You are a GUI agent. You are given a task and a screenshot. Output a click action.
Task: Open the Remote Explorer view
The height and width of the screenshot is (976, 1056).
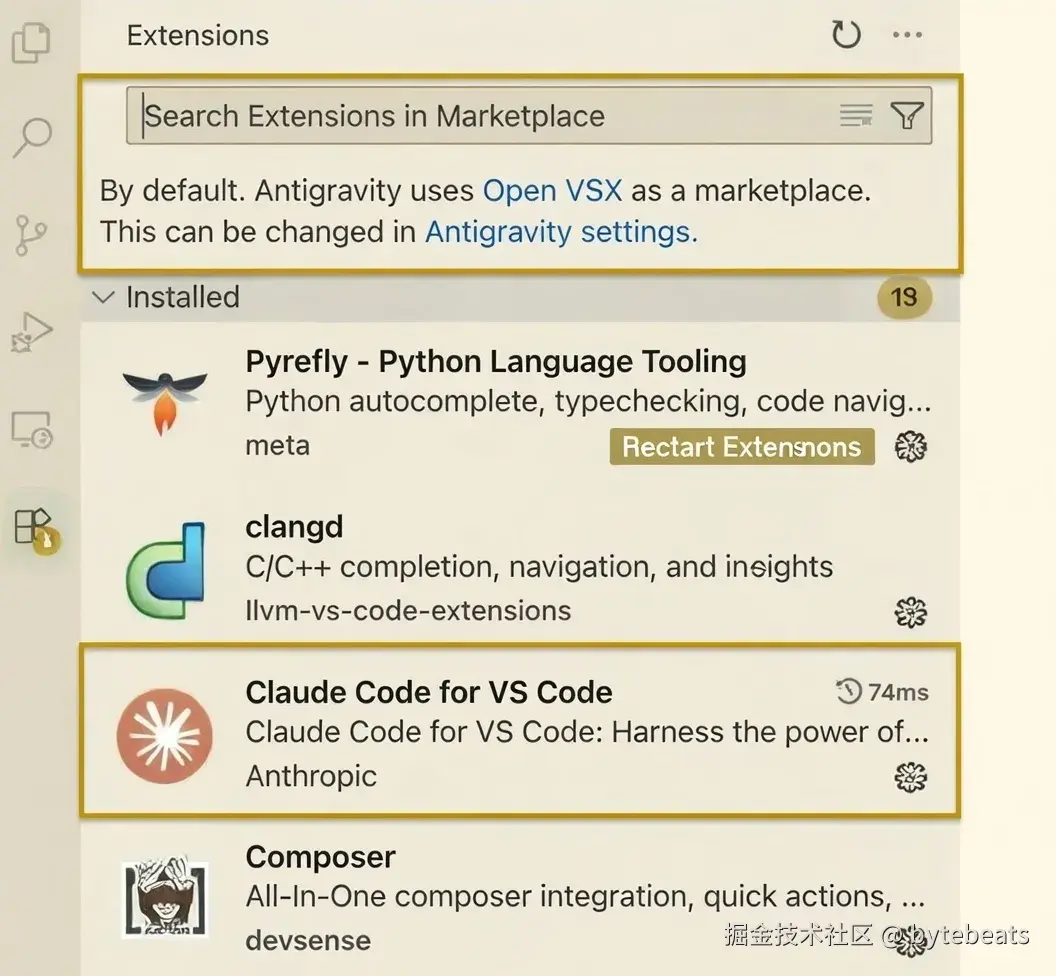(31, 430)
